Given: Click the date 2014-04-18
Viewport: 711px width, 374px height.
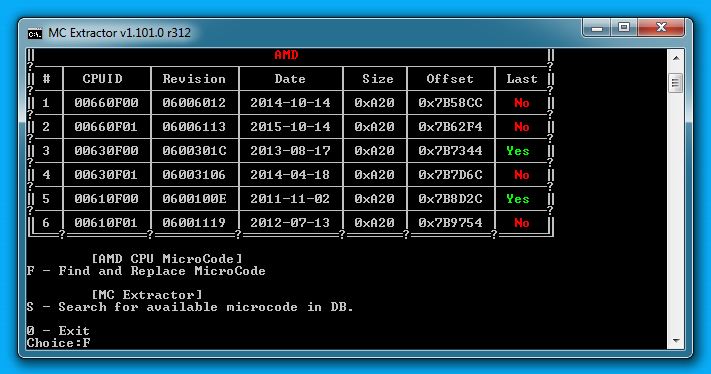Looking at the screenshot, I should 290,175.
